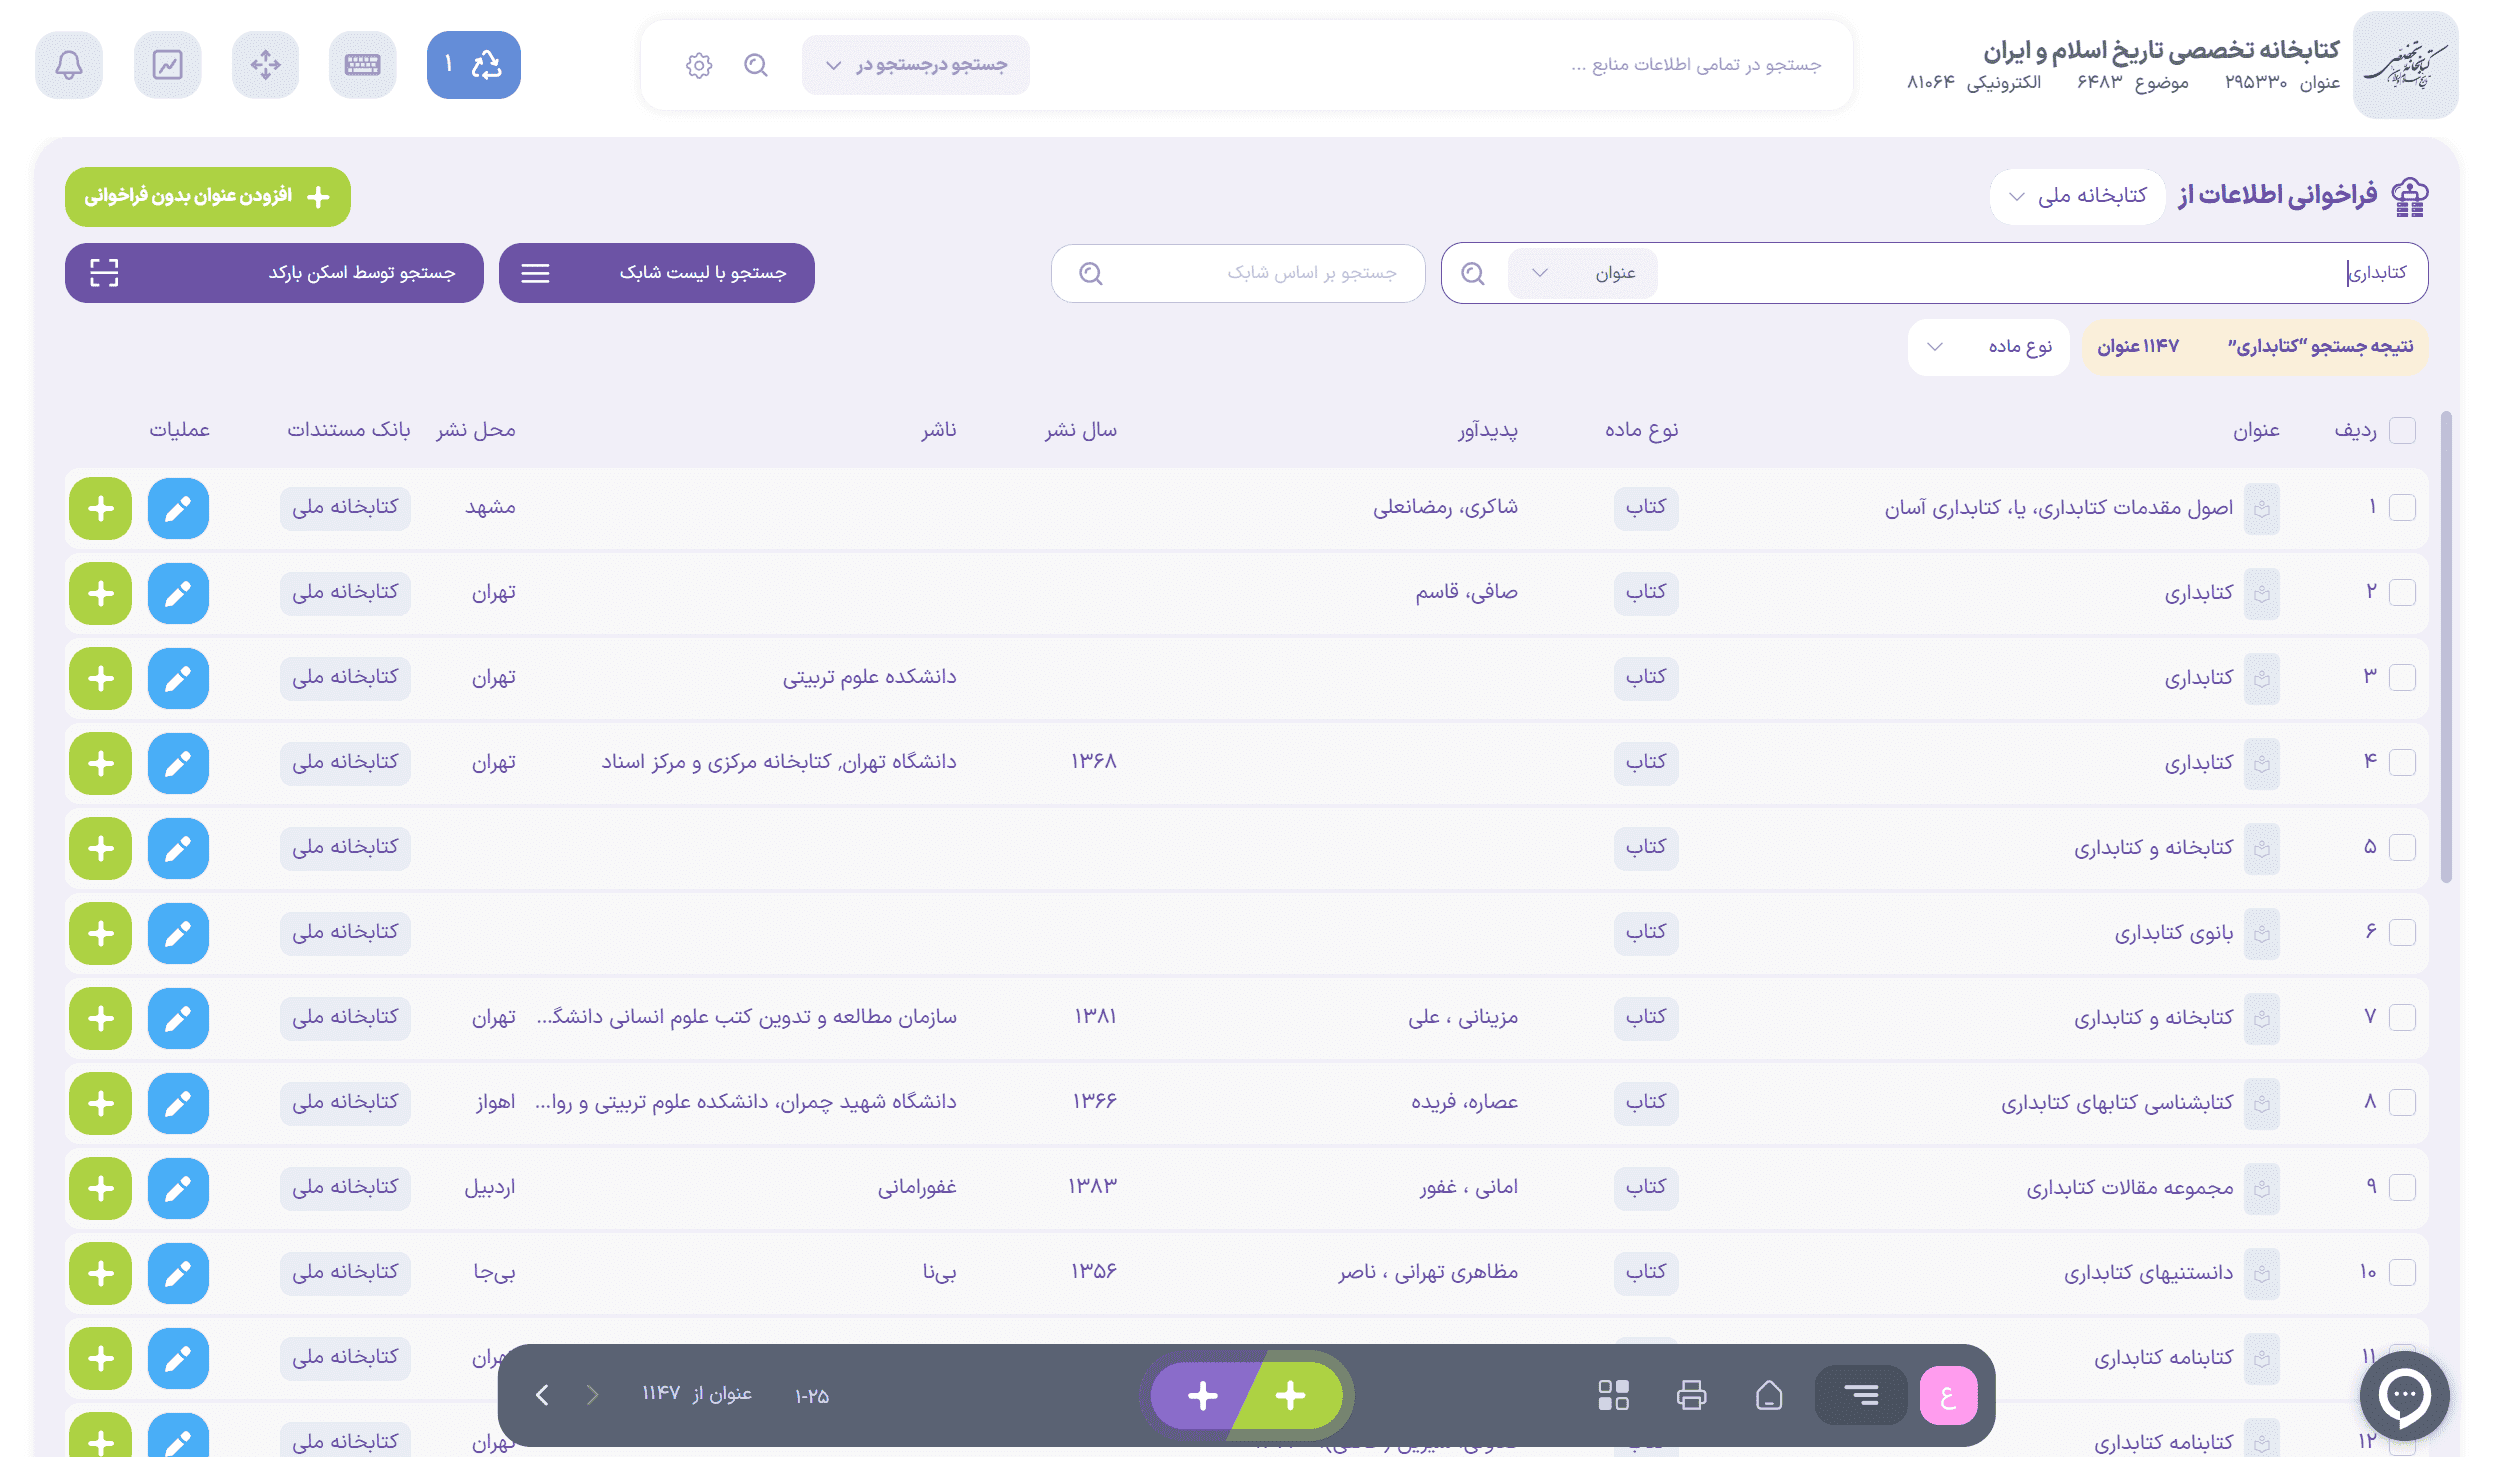Click the move arrows icon in header
The height and width of the screenshot is (1457, 2494).
pos(265,65)
